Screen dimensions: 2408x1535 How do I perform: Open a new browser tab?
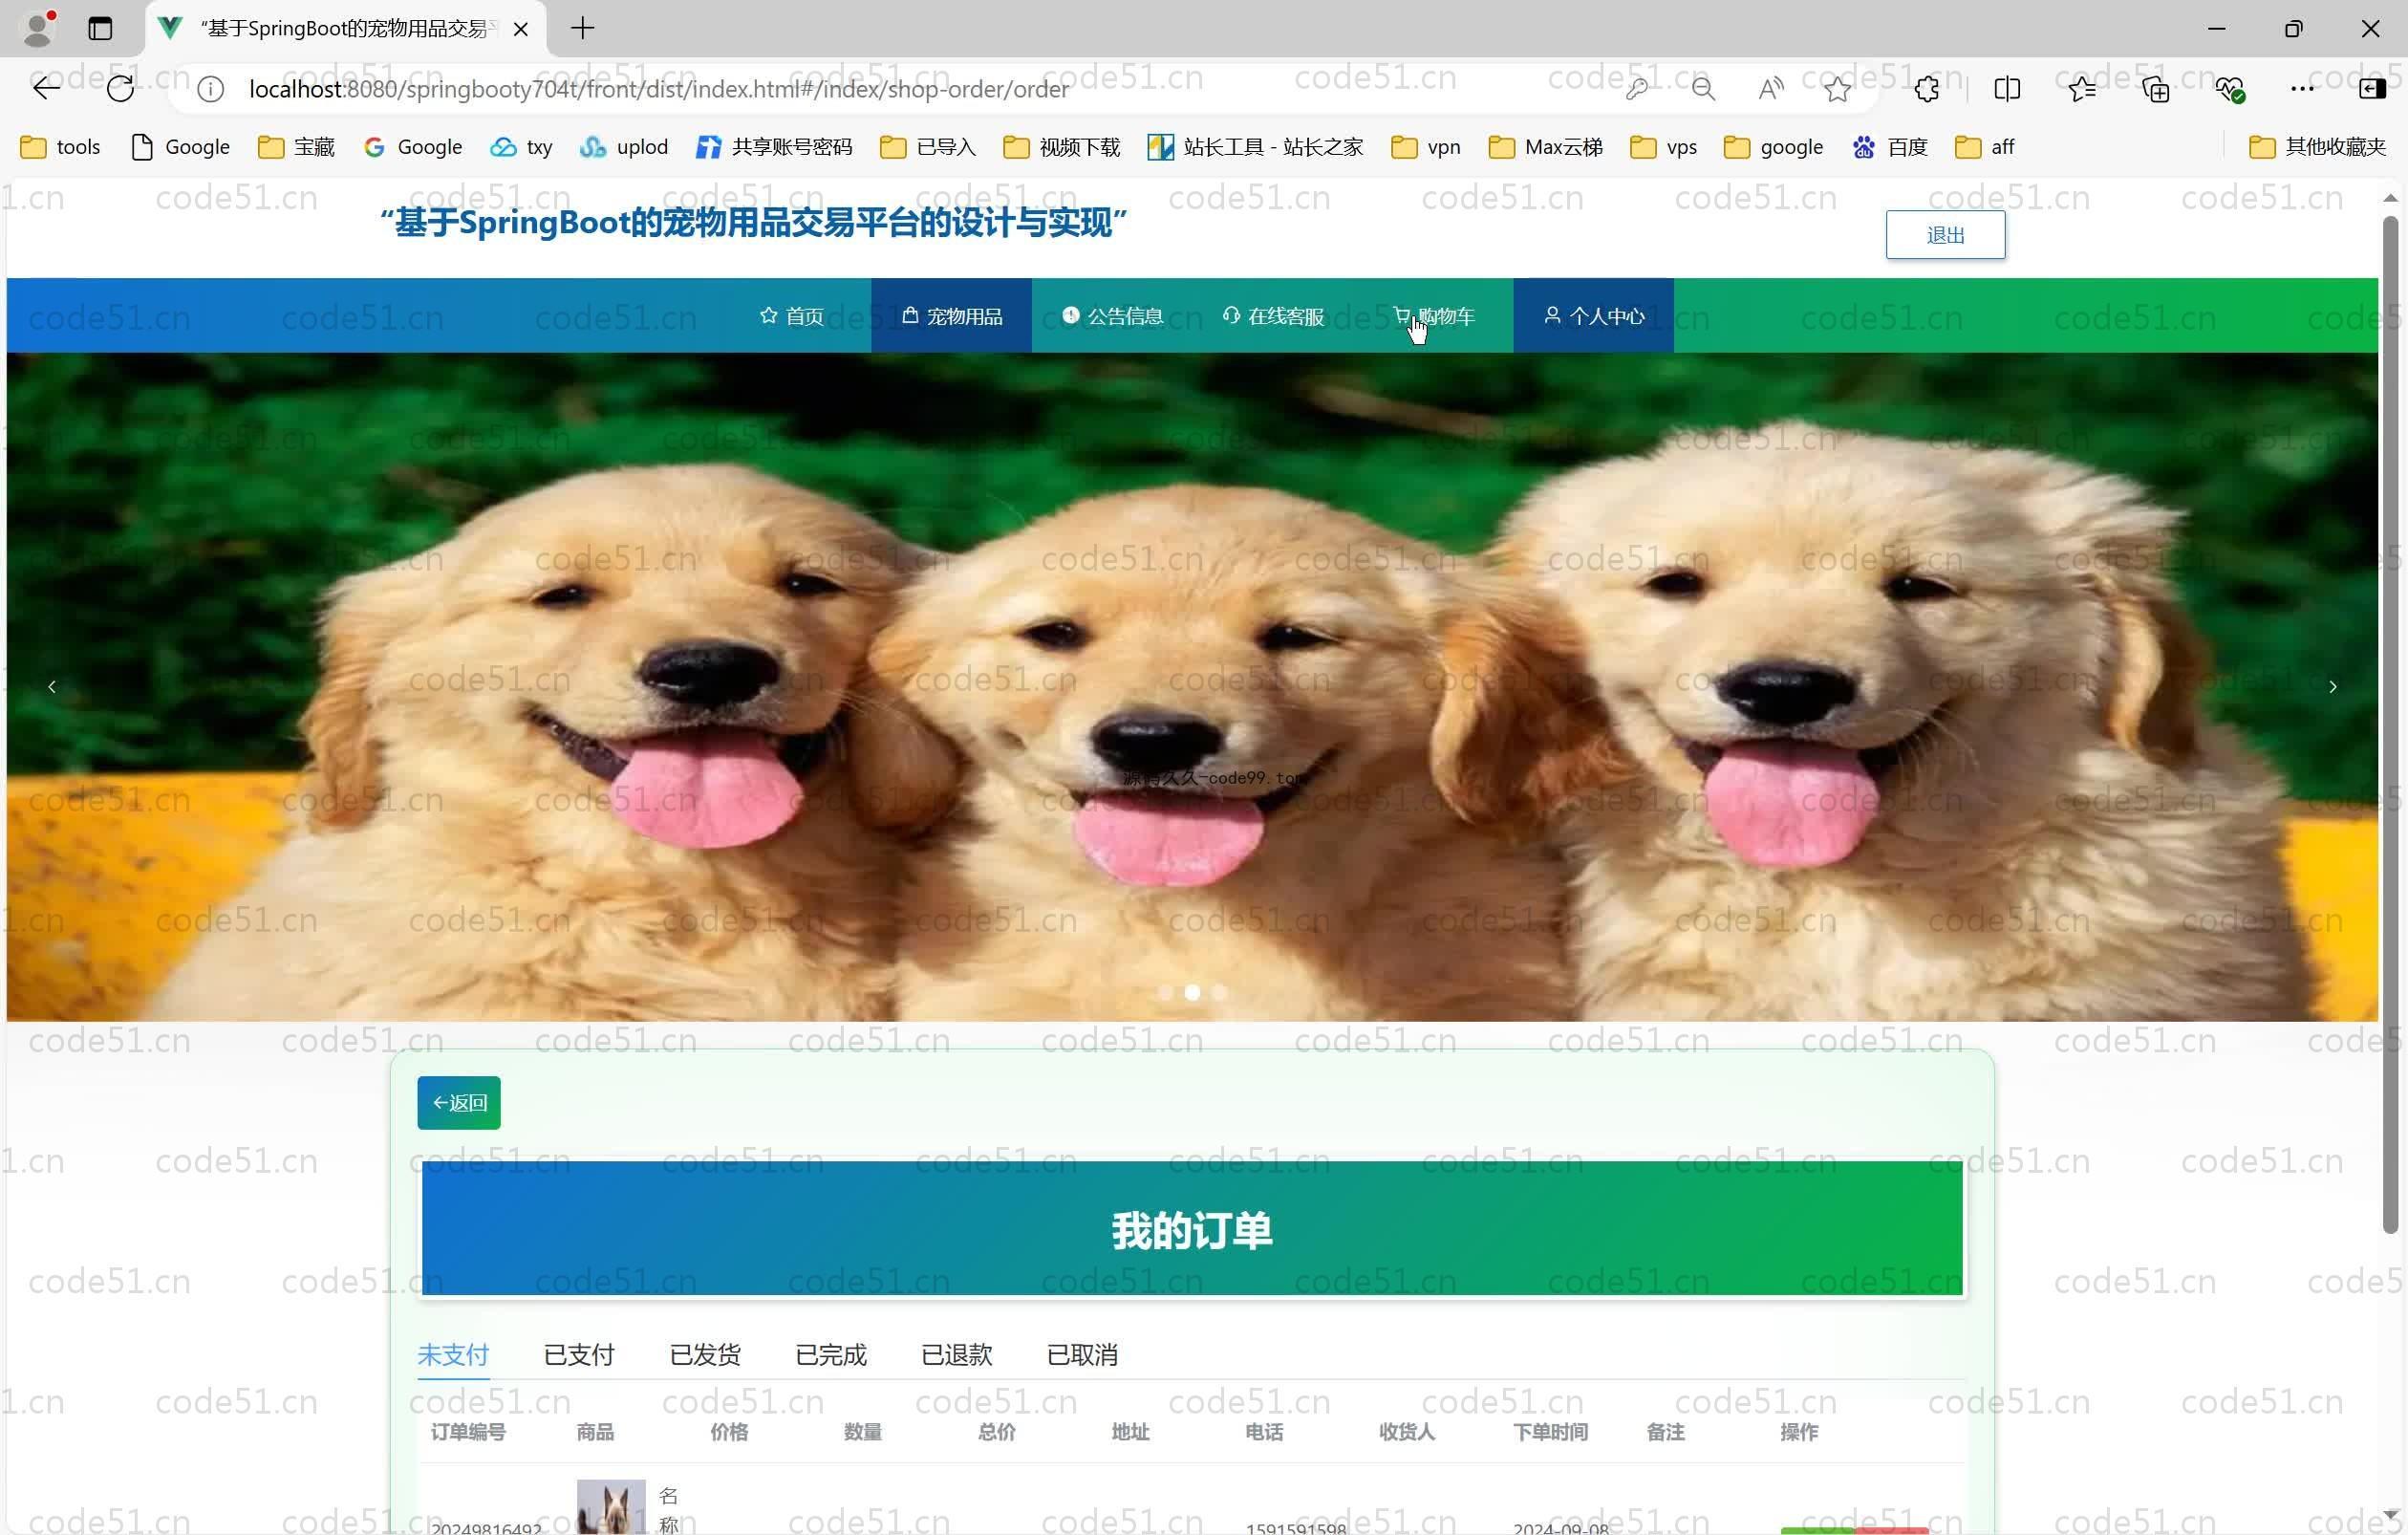point(582,28)
